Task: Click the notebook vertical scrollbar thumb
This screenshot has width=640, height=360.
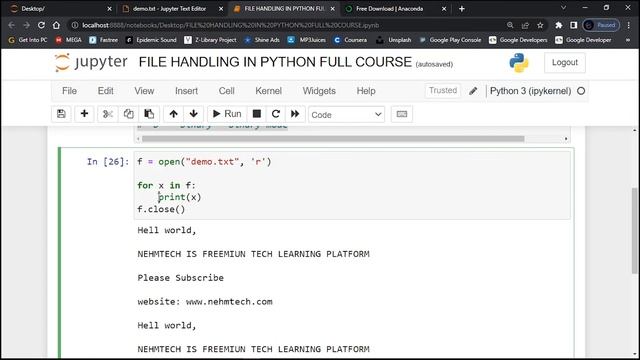Action: 634,230
